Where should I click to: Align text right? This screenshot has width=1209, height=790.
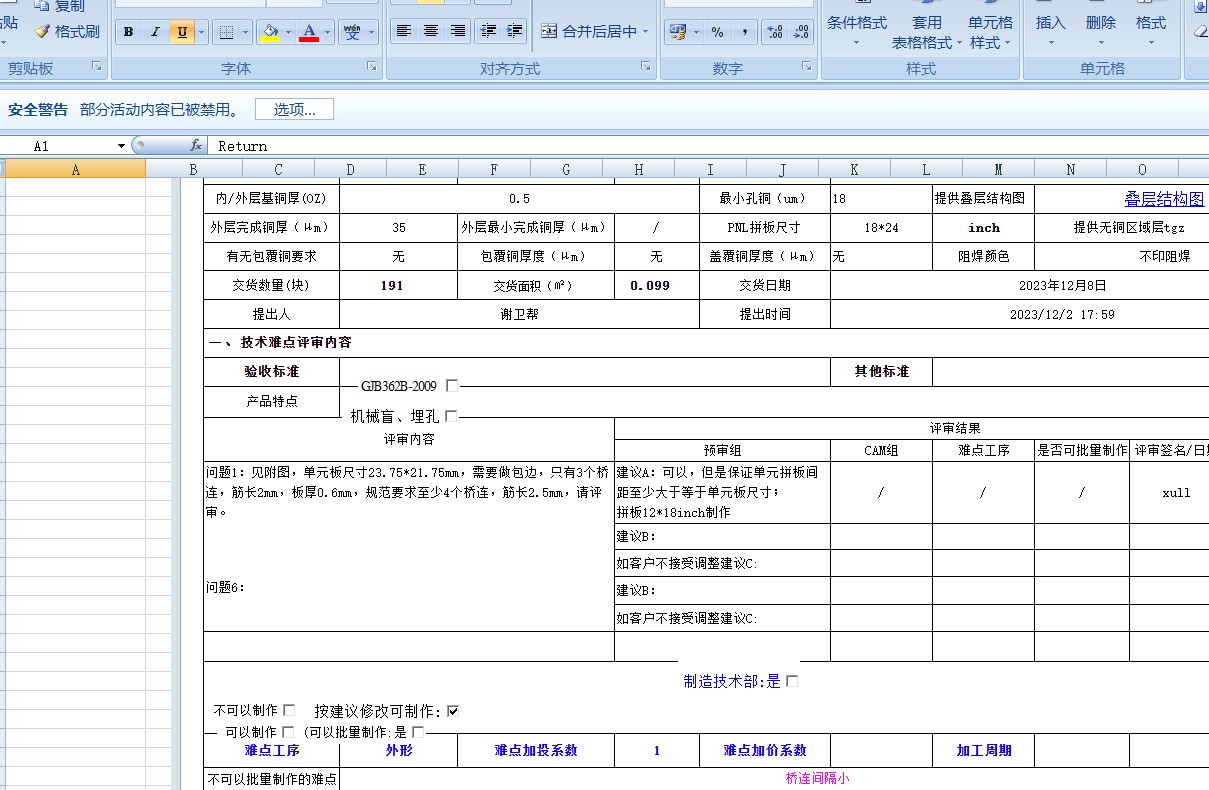[458, 31]
